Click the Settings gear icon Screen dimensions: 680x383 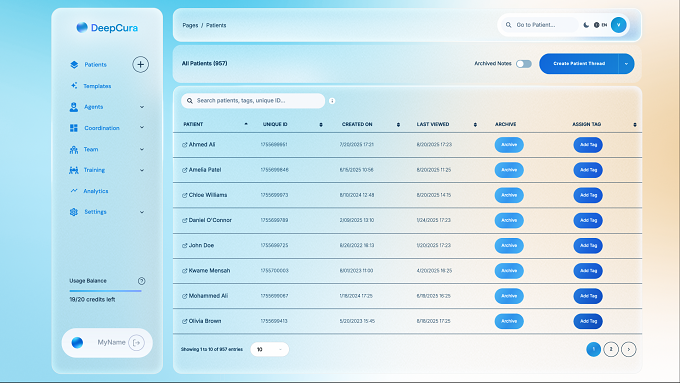coord(74,212)
